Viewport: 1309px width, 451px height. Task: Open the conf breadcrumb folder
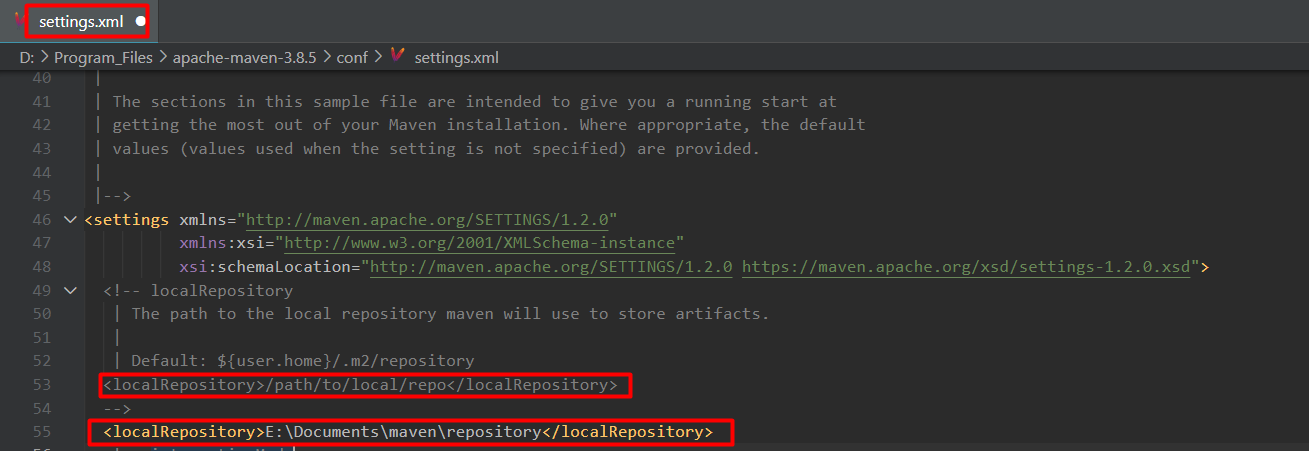(x=352, y=58)
